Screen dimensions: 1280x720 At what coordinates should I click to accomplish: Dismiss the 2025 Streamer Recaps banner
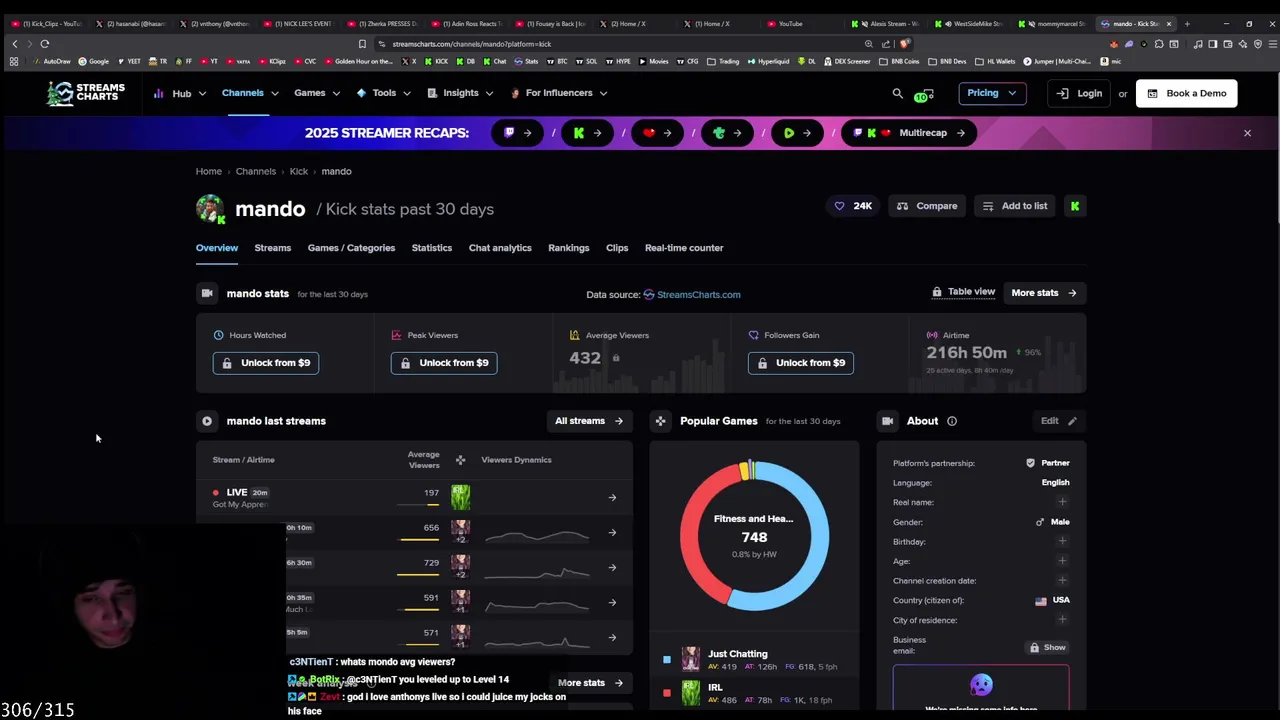coord(1247,133)
